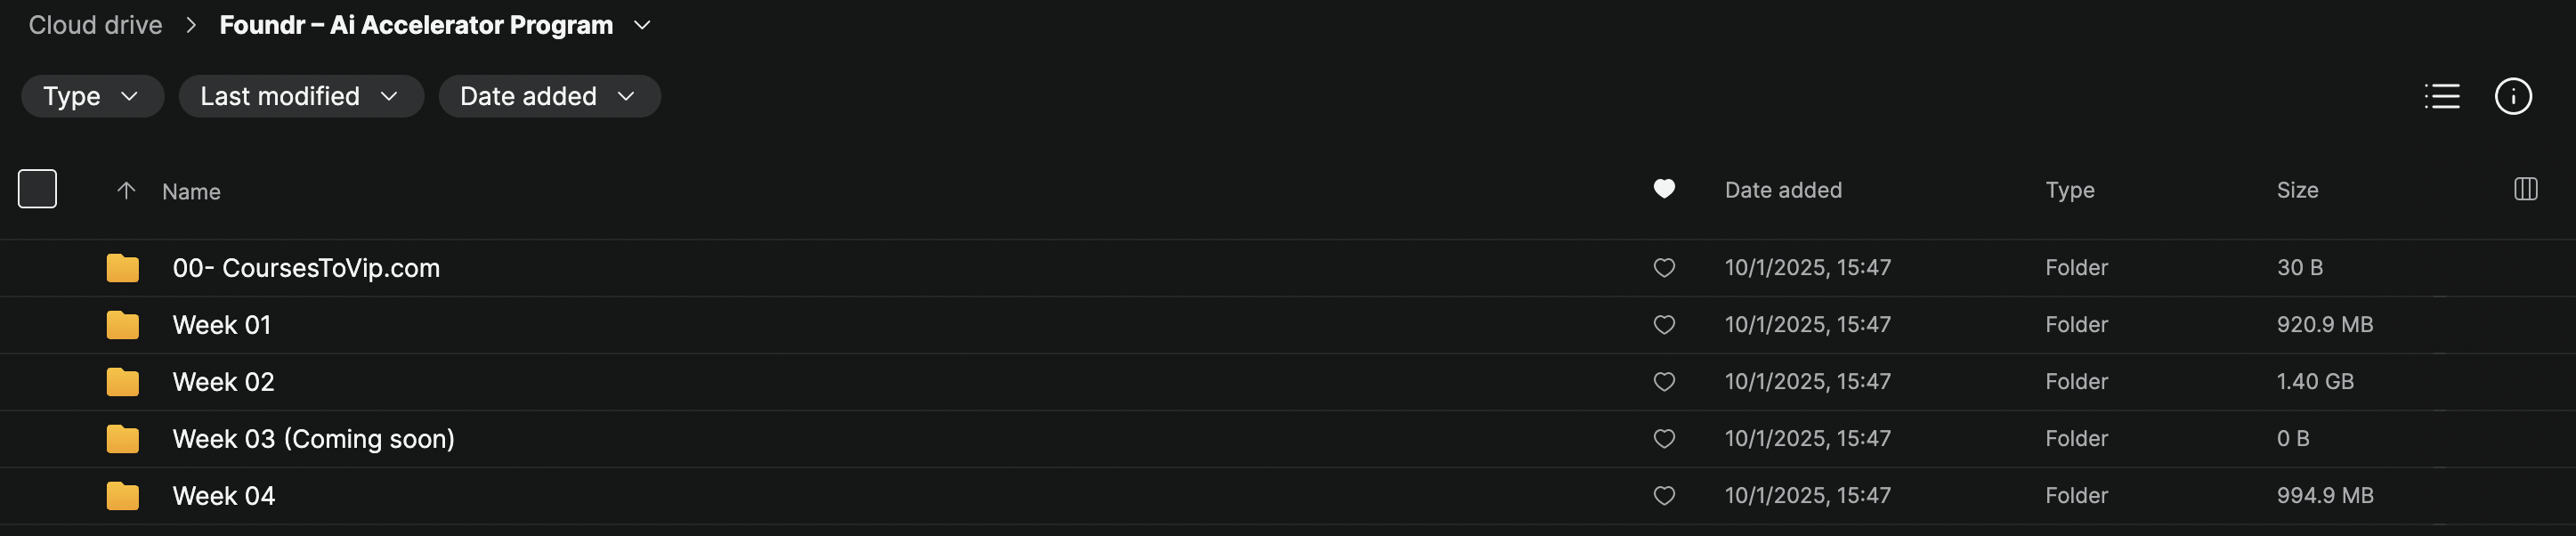Expand the Last modified filter

(x=300, y=96)
